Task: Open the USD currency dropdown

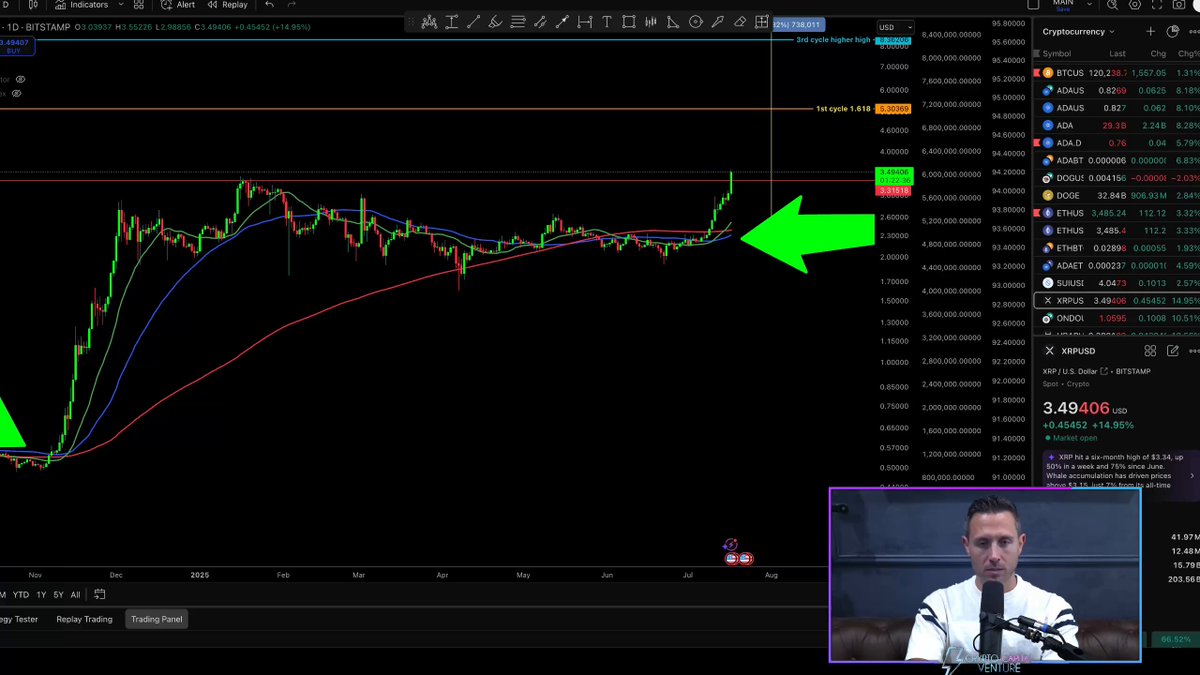Action: click(x=895, y=27)
